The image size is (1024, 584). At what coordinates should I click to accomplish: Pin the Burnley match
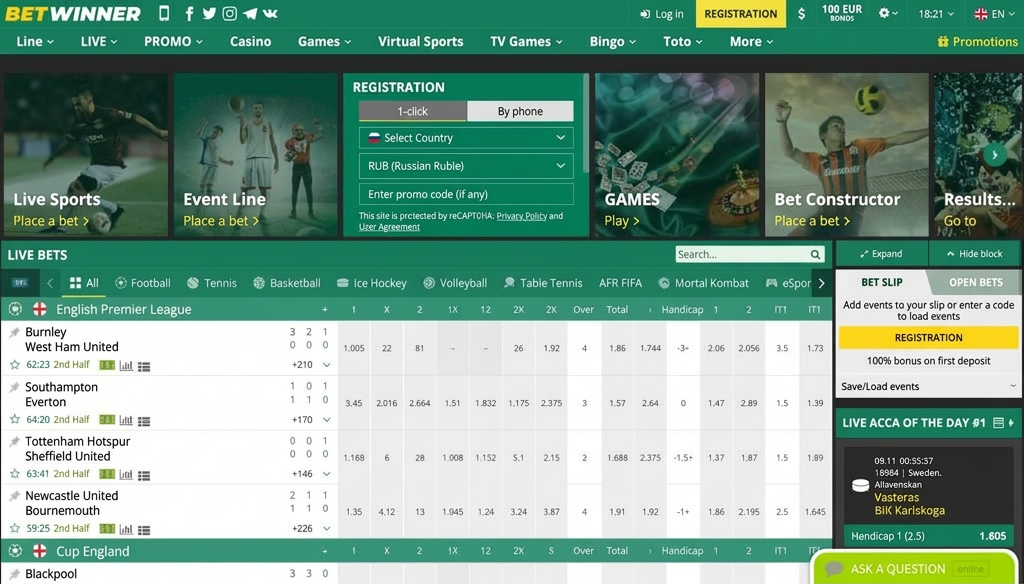pyautogui.click(x=14, y=333)
